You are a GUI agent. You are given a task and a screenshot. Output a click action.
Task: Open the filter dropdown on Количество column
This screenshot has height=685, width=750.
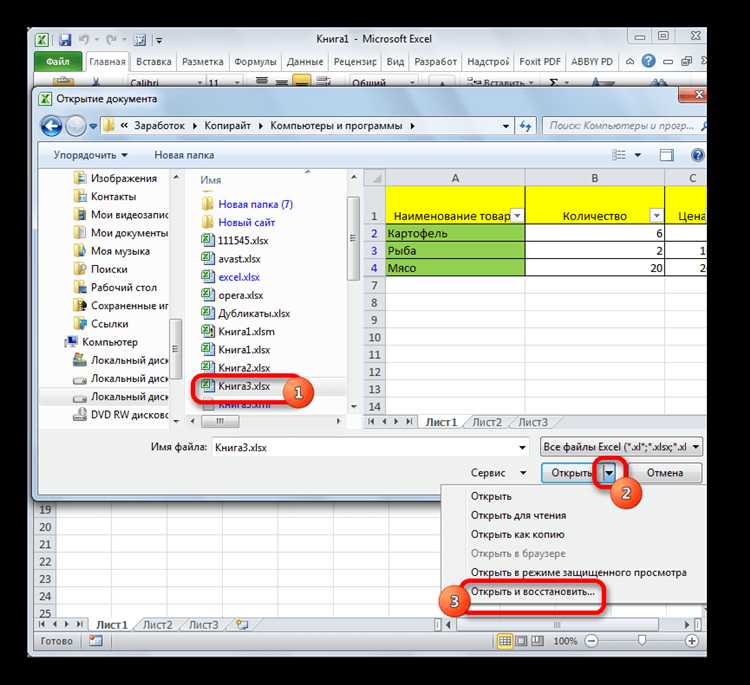[656, 216]
